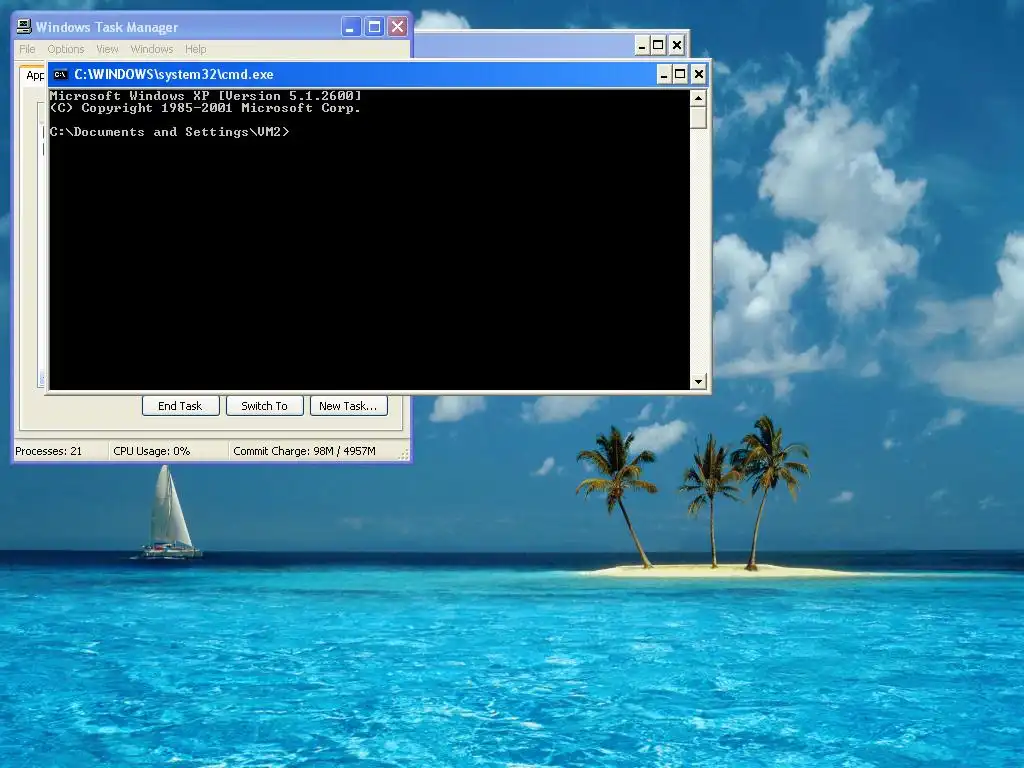Click cmd scrollbar down arrow
This screenshot has width=1024, height=768.
click(698, 381)
